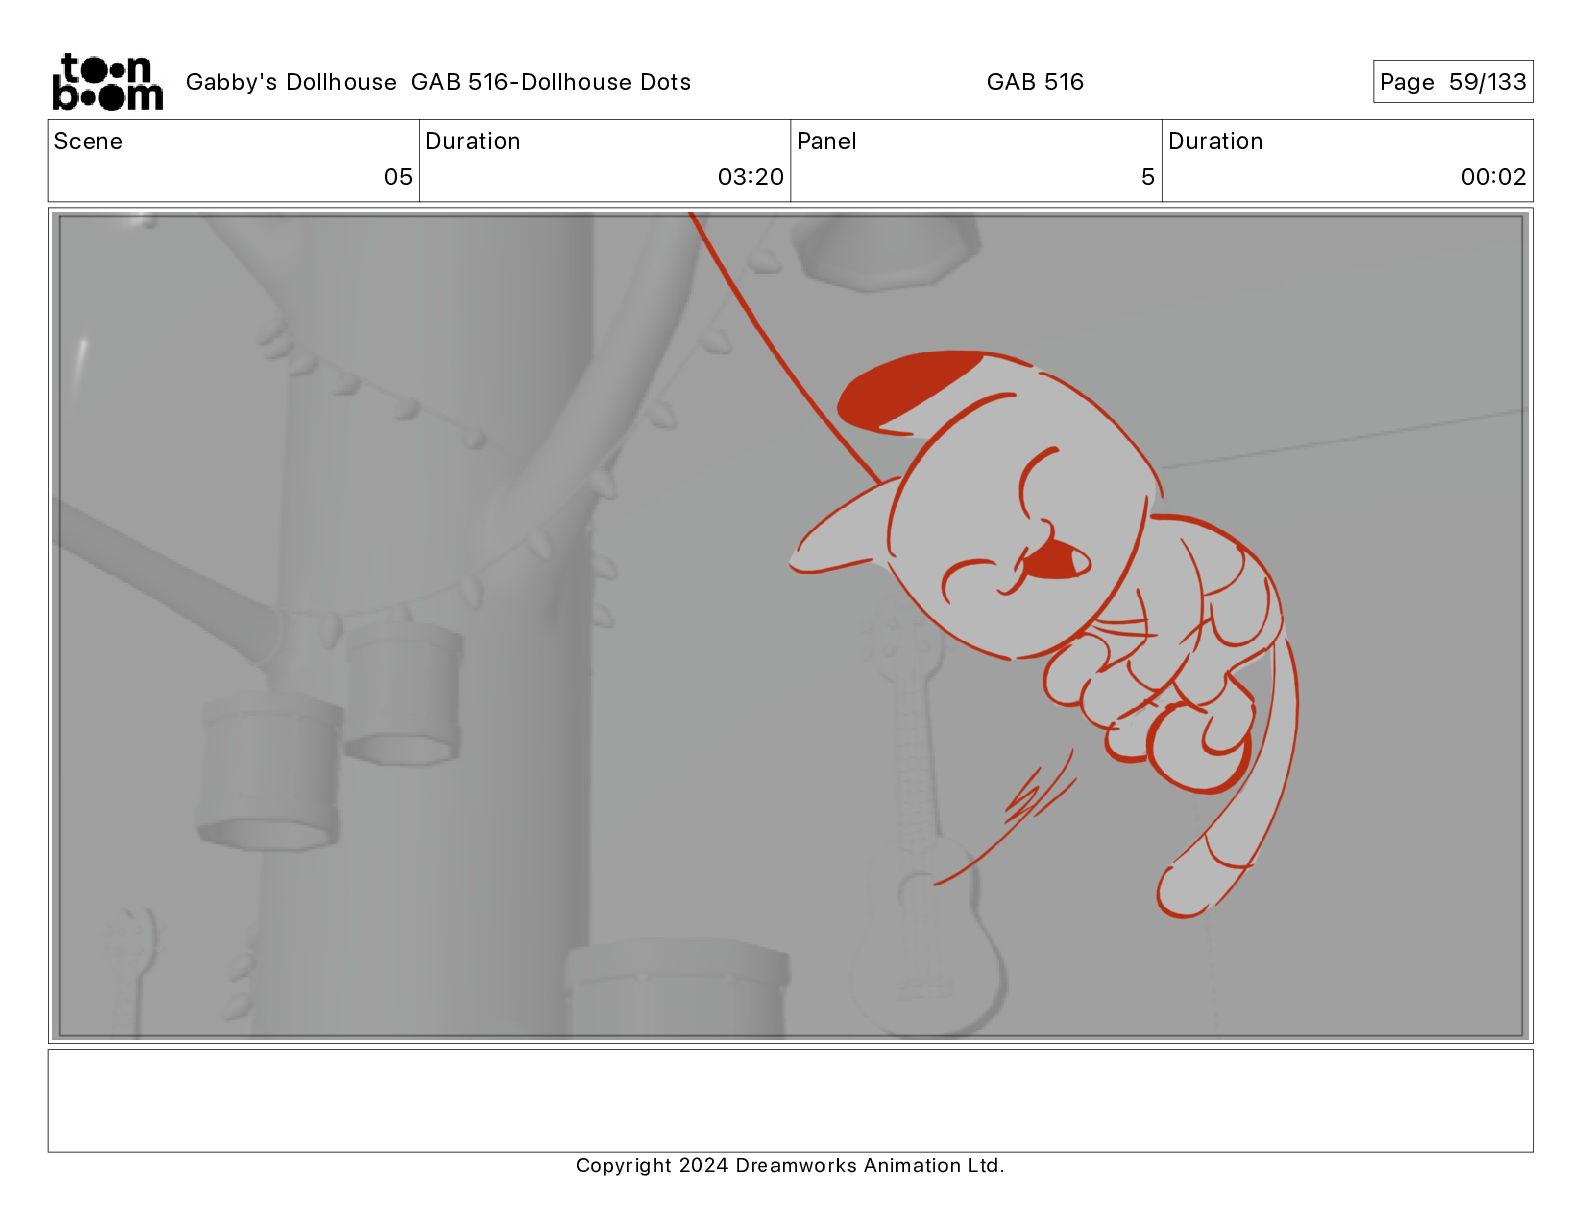Select the panel number '5'
The width and height of the screenshot is (1584, 1224).
click(1148, 177)
